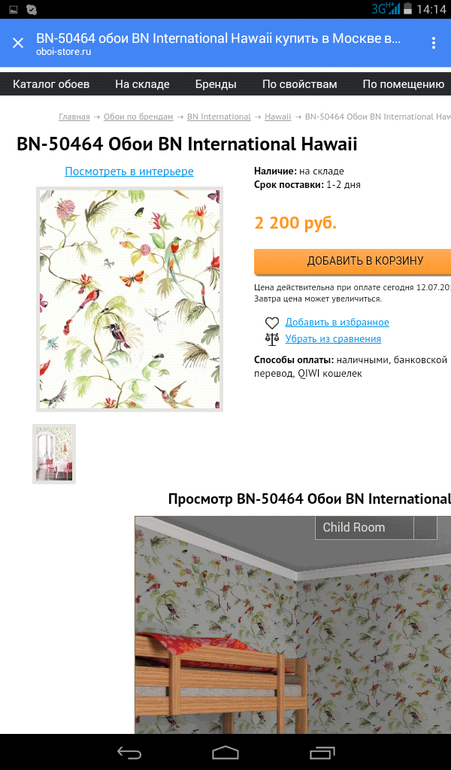Open the Child Room dropdown arrow
451x770 pixels.
pyautogui.click(x=425, y=528)
